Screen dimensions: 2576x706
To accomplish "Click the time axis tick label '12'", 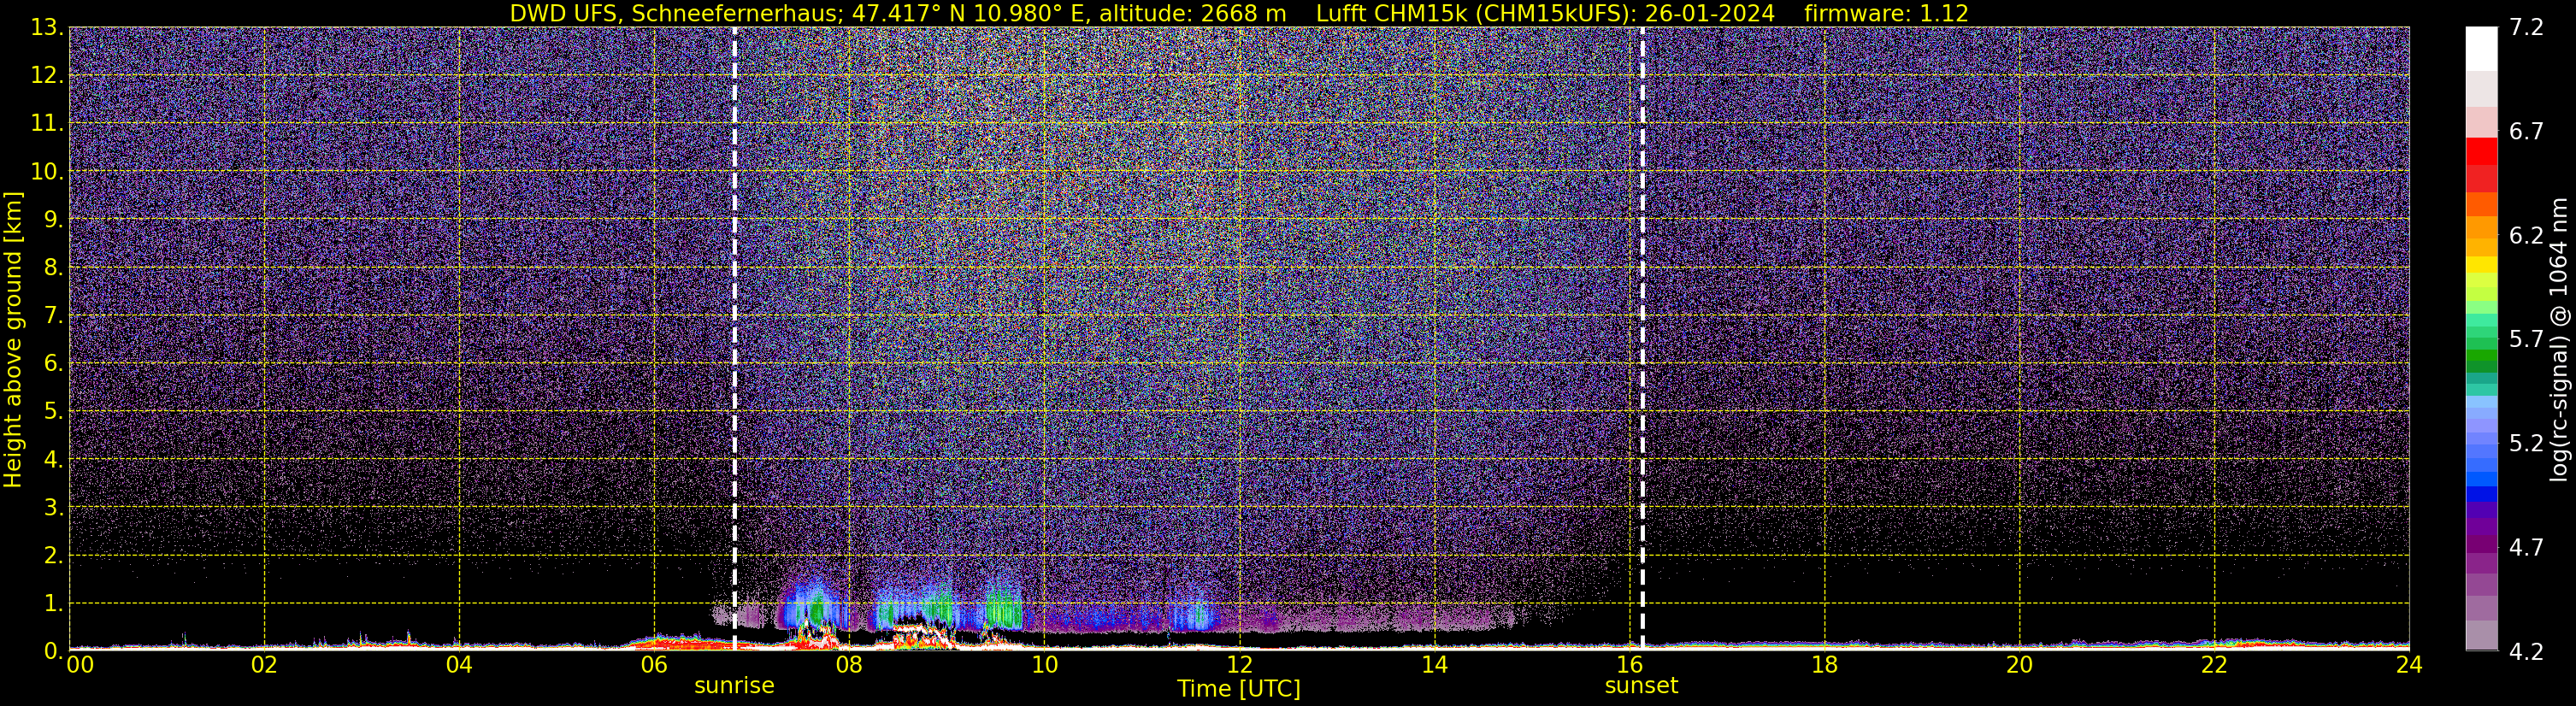I will (1239, 665).
